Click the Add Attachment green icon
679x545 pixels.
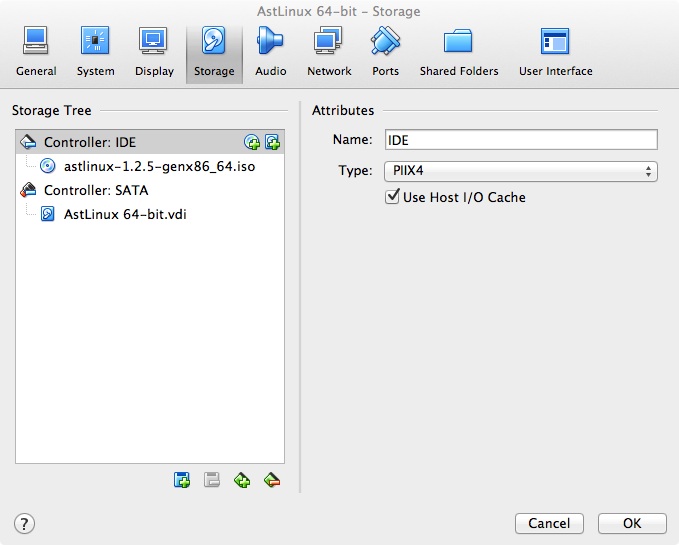click(242, 480)
